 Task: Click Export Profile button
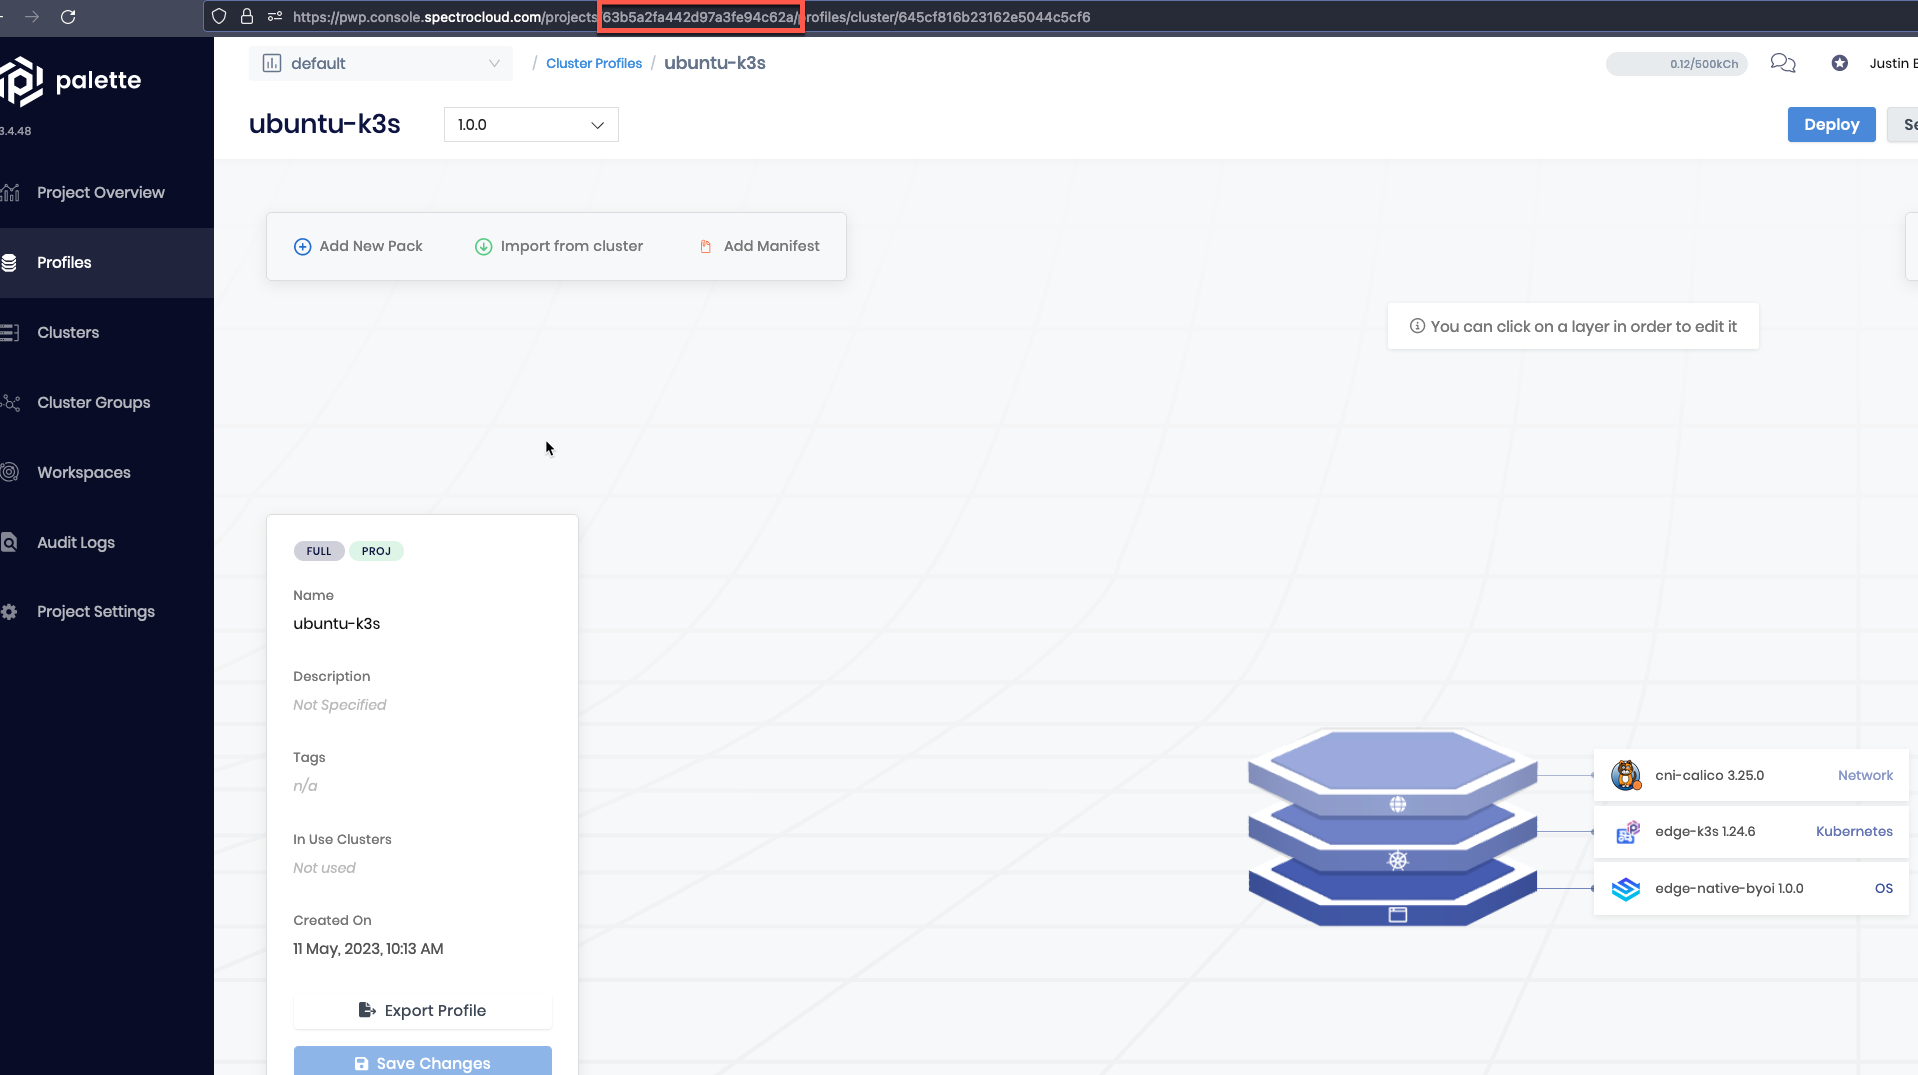[x=422, y=1010]
